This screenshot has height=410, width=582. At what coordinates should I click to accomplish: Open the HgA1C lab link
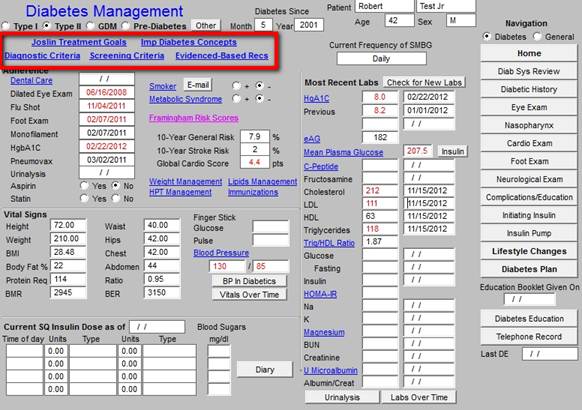tap(316, 98)
